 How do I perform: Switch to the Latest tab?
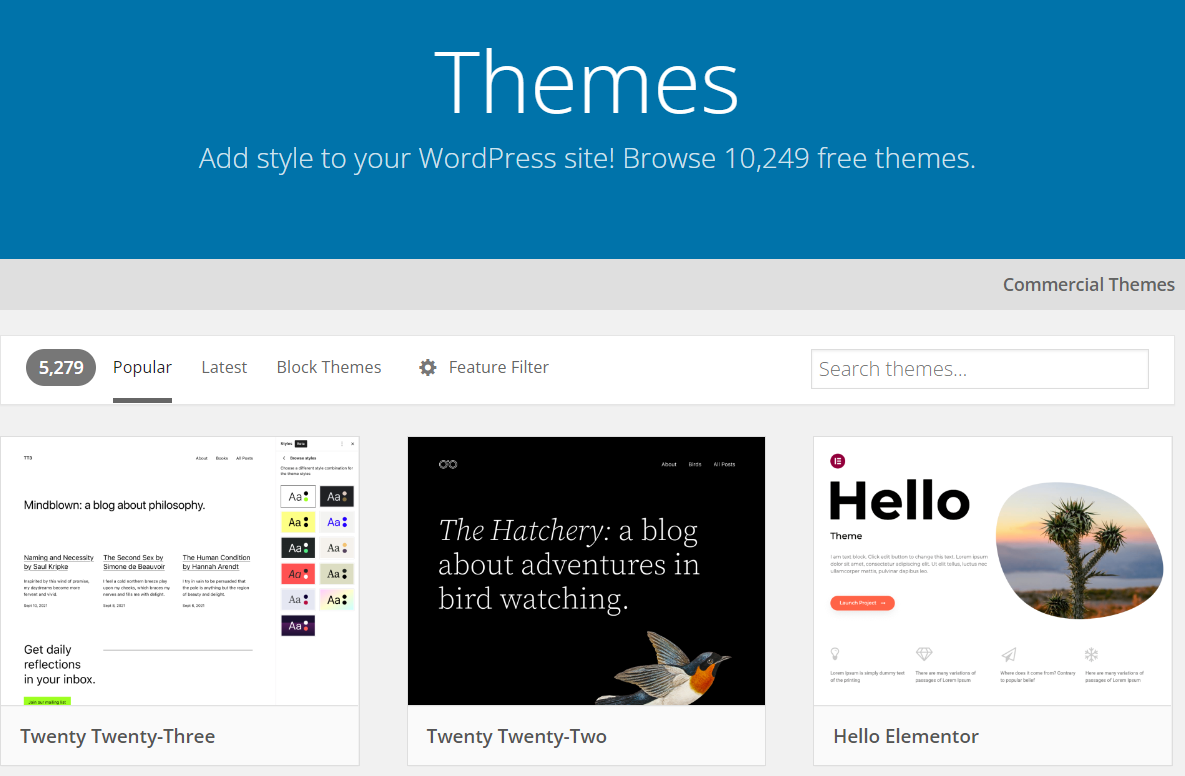[x=224, y=367]
